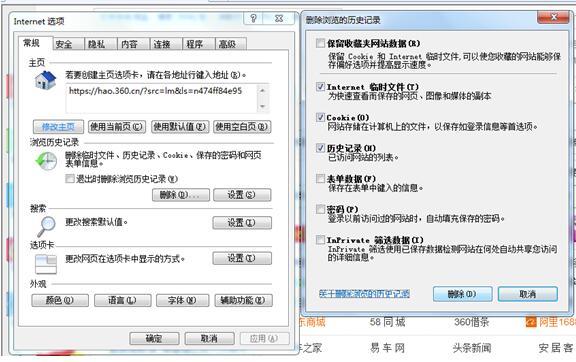
Task: Click the 语言 button
Action: pyautogui.click(x=122, y=300)
